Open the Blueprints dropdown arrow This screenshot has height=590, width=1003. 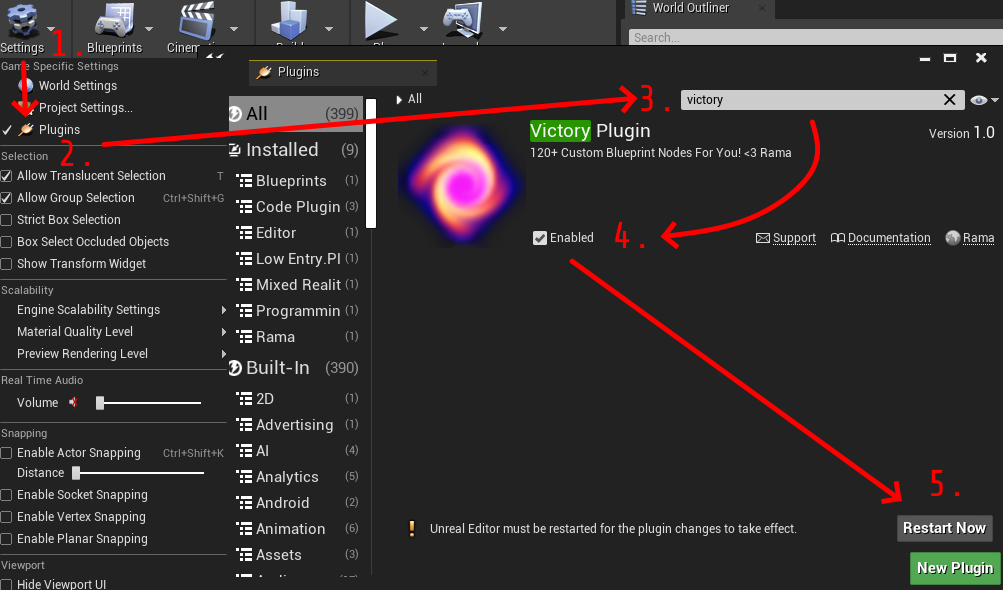click(149, 29)
